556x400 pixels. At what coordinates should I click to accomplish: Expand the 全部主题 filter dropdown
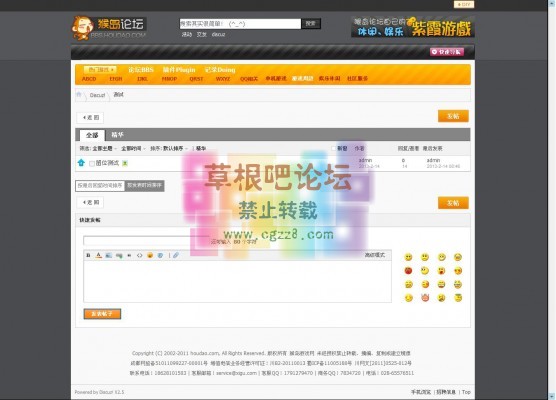pyautogui.click(x=105, y=148)
